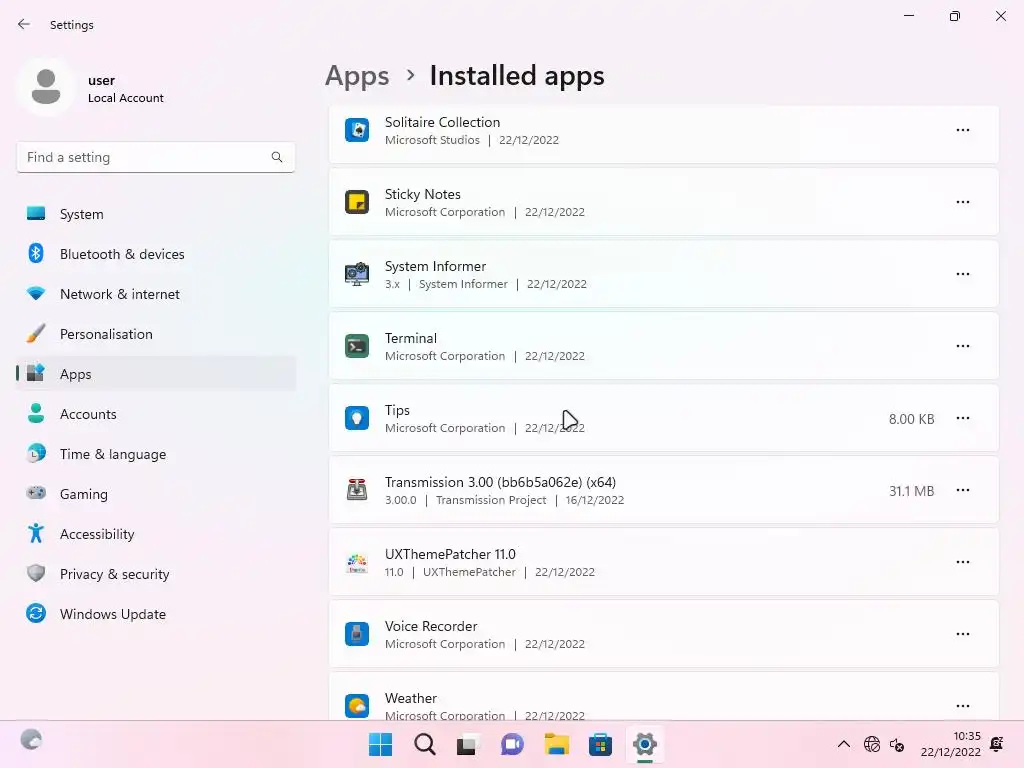The image size is (1024, 768).
Task: Open more options for Tips
Action: (963, 418)
